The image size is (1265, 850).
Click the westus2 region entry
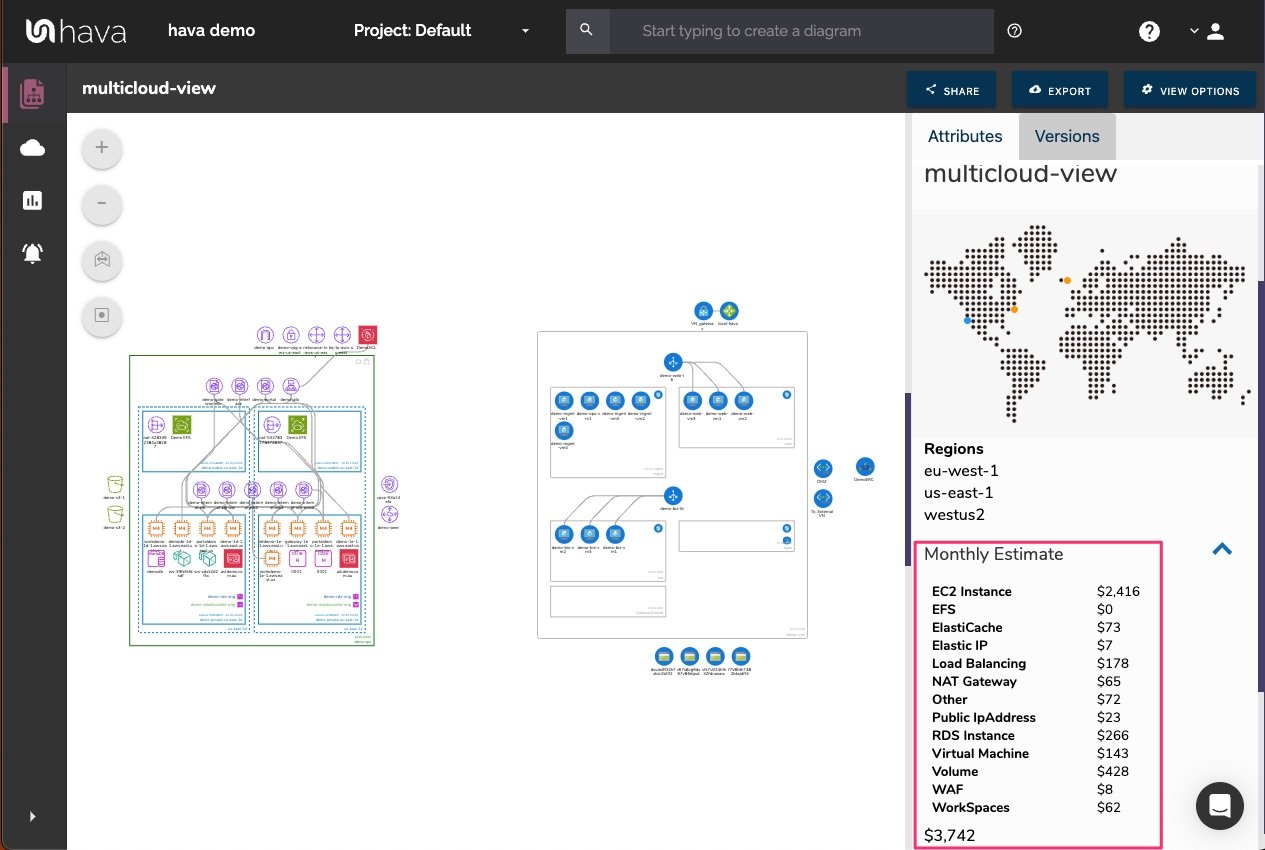[x=954, y=515]
